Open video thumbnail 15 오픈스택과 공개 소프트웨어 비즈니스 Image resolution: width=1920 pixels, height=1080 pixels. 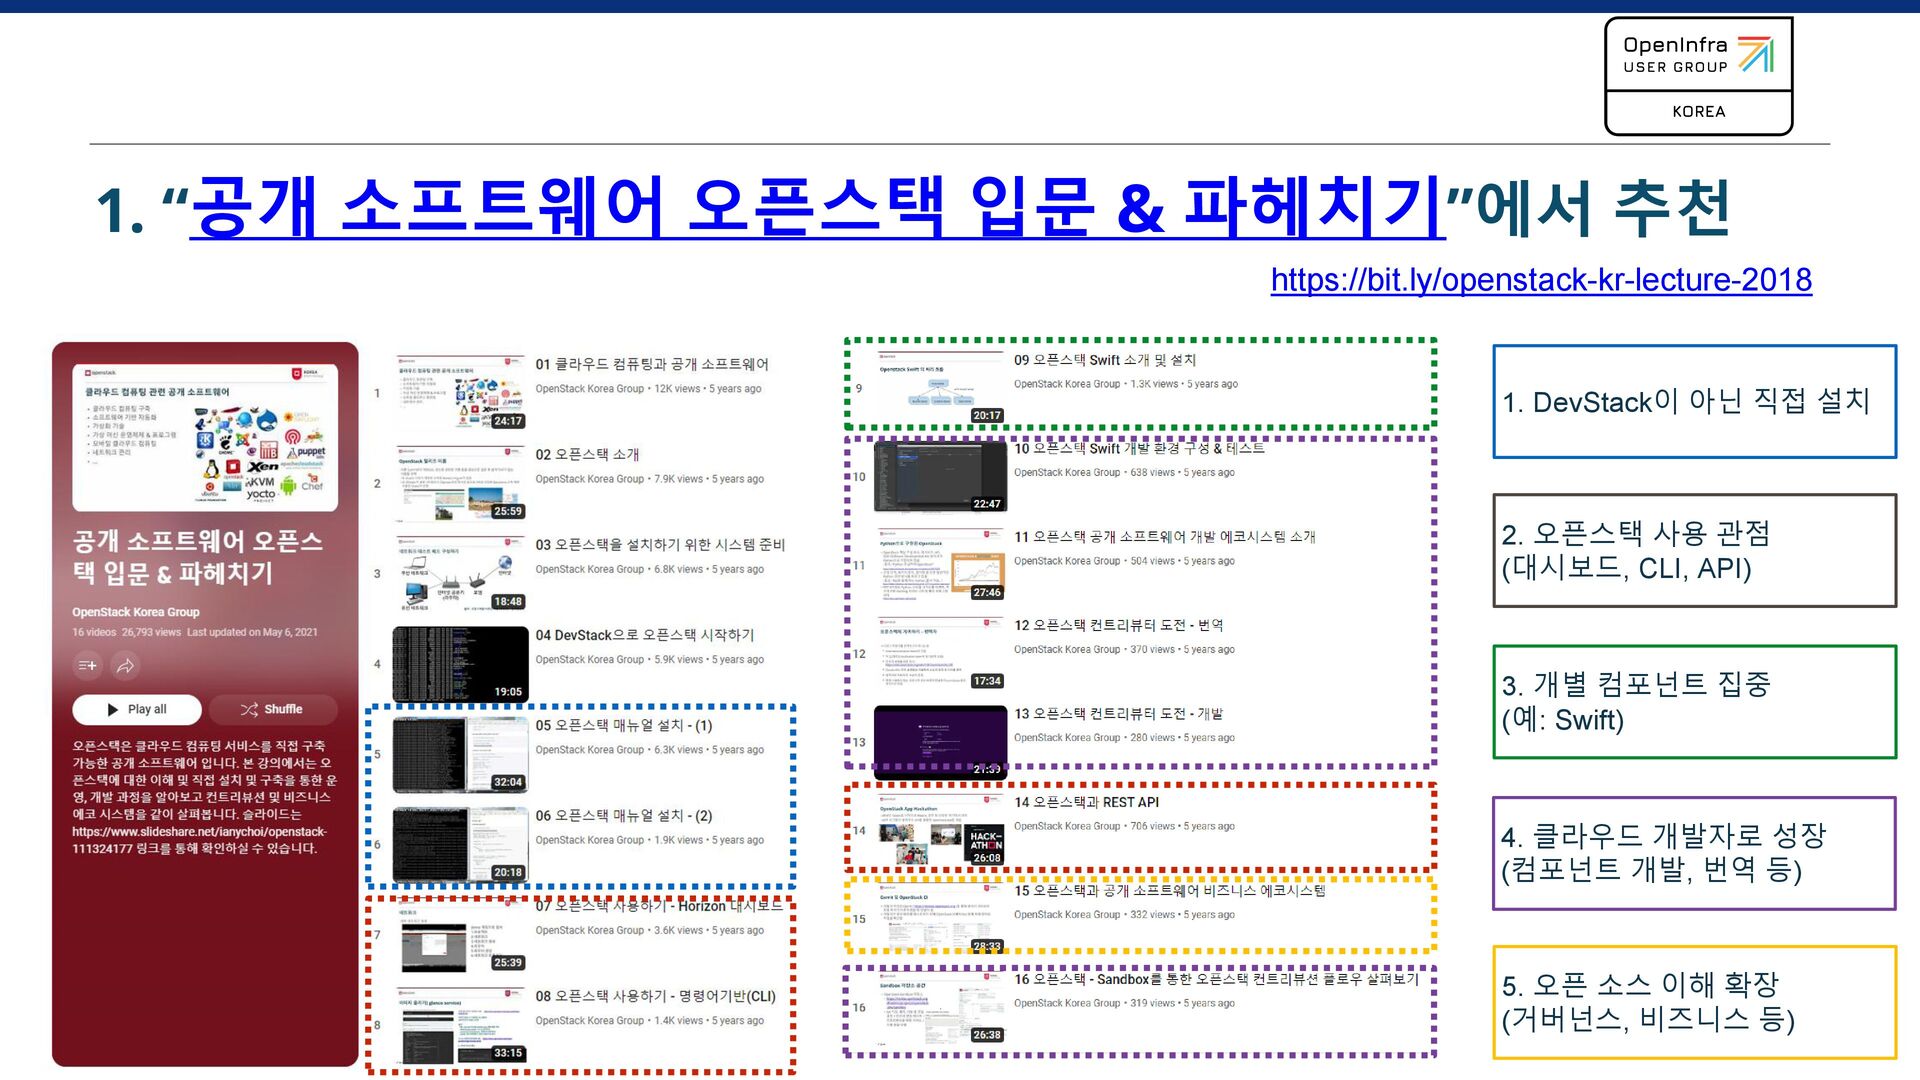[940, 918]
